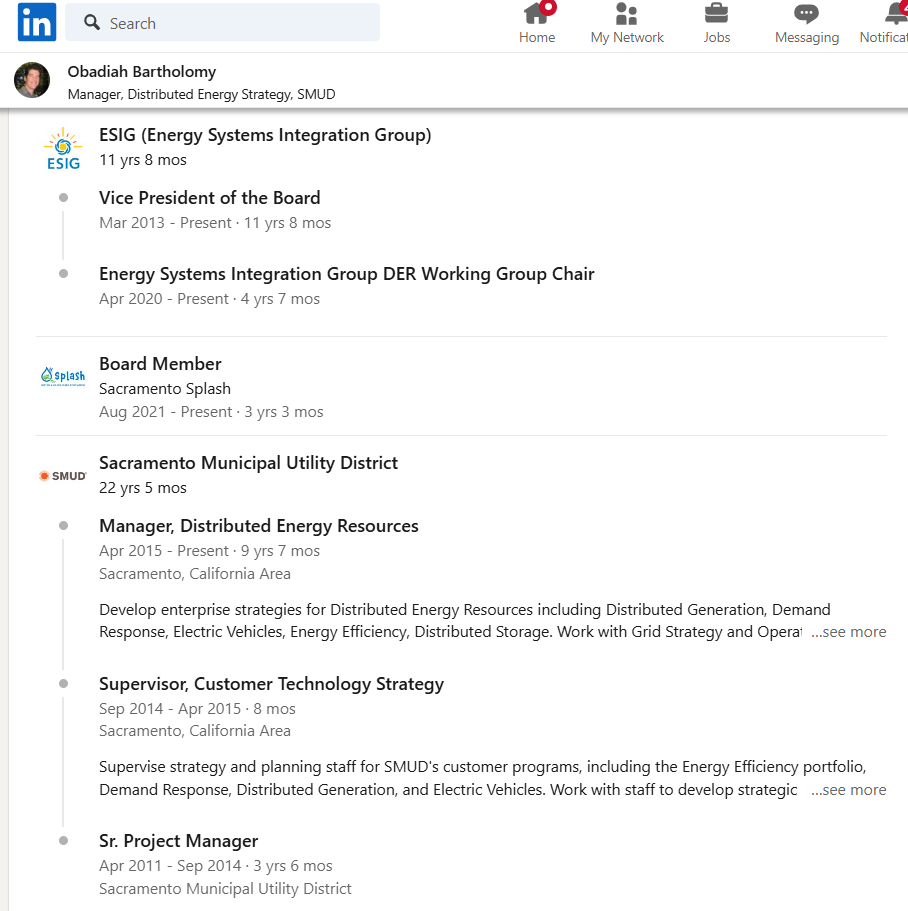Click 'Apr 2015 - Present · 9 yrs 7 mos'
This screenshot has width=908, height=911.
pyautogui.click(x=209, y=550)
